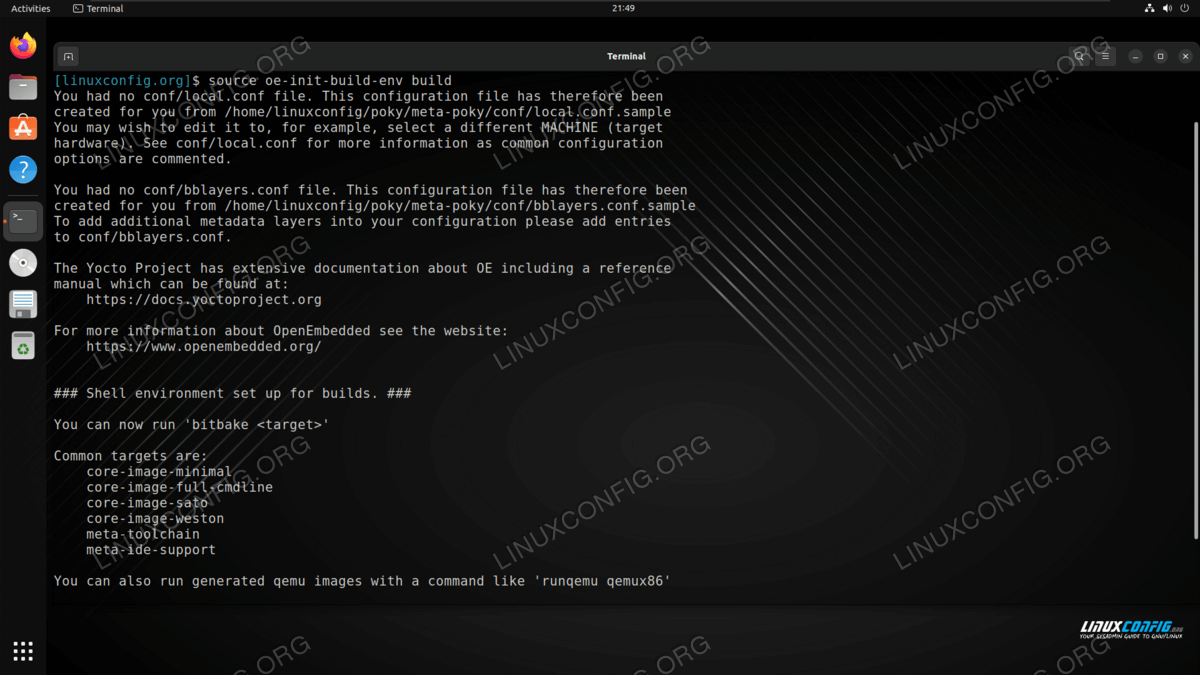Open the Terminal app menu in top bar
1200x675 pixels.
[98, 8]
